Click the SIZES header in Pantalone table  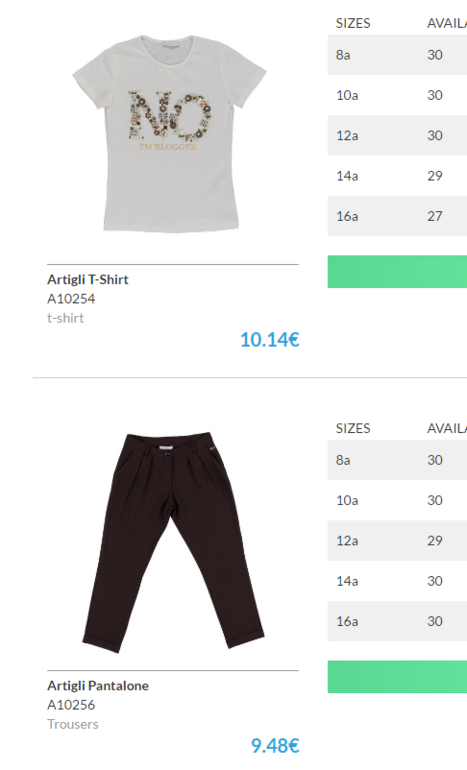[353, 428]
